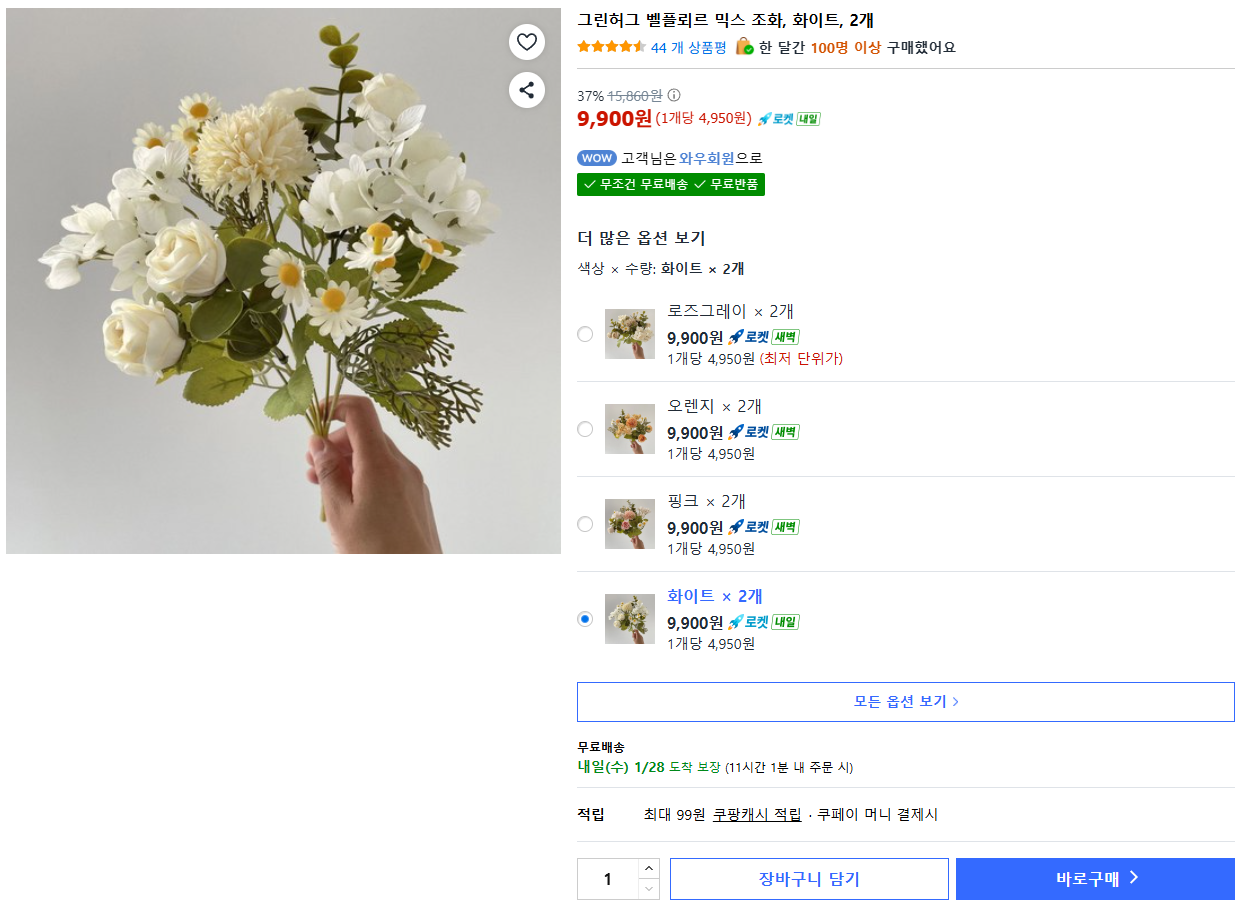The height and width of the screenshot is (909, 1245).
Task: Choose the 핑크 × 2개 radio button
Action: pos(585,524)
